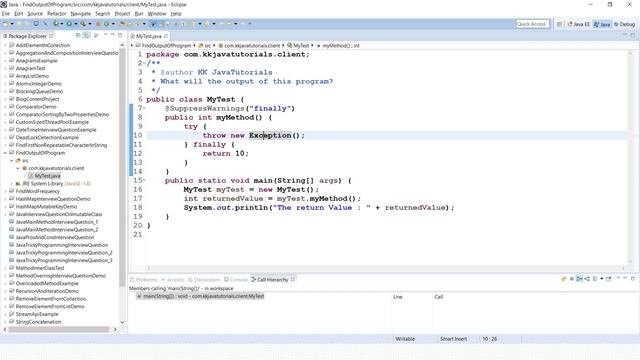Expand the FindWordFrequency project
640x360 pixels.
(5, 191)
